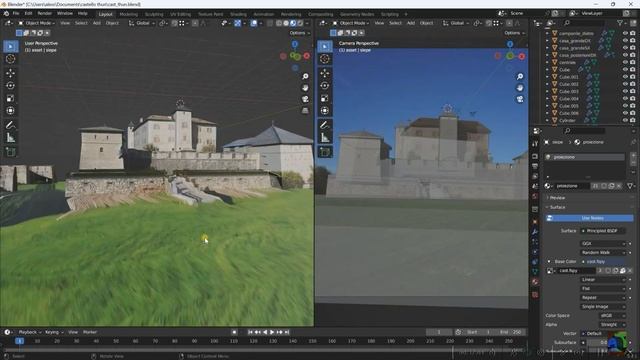Hide Cube.005 with its eye icon

tap(625, 106)
